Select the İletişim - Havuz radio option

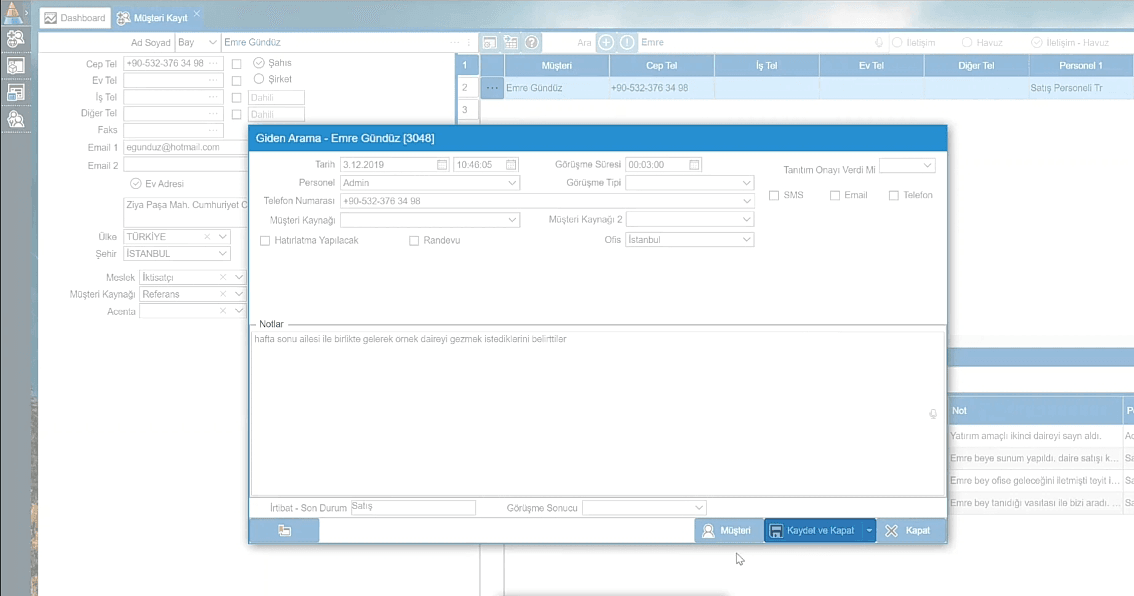click(1036, 43)
